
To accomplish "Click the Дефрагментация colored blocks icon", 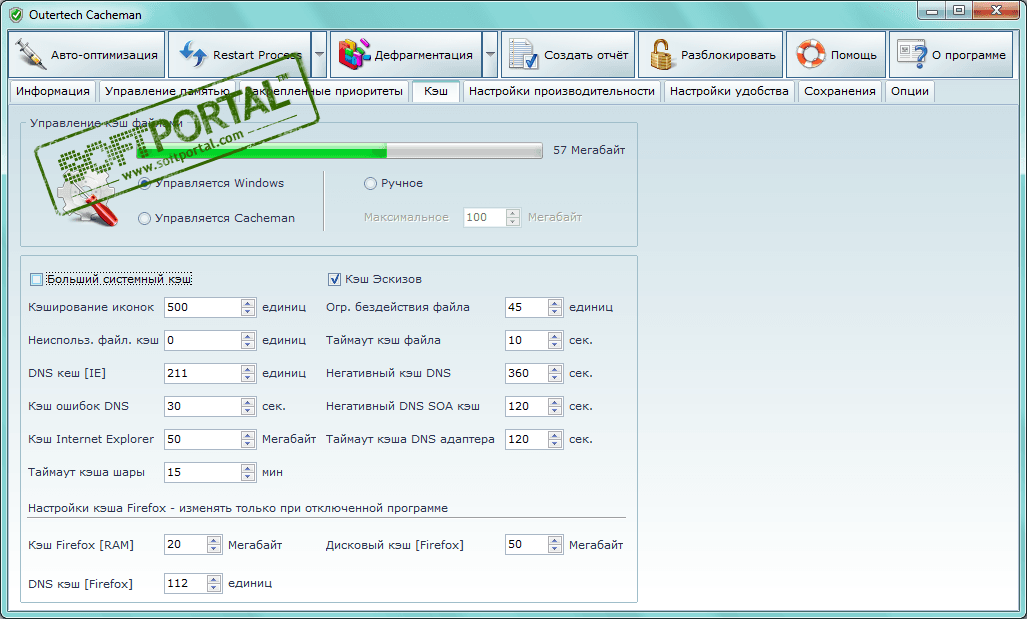I will [x=354, y=55].
